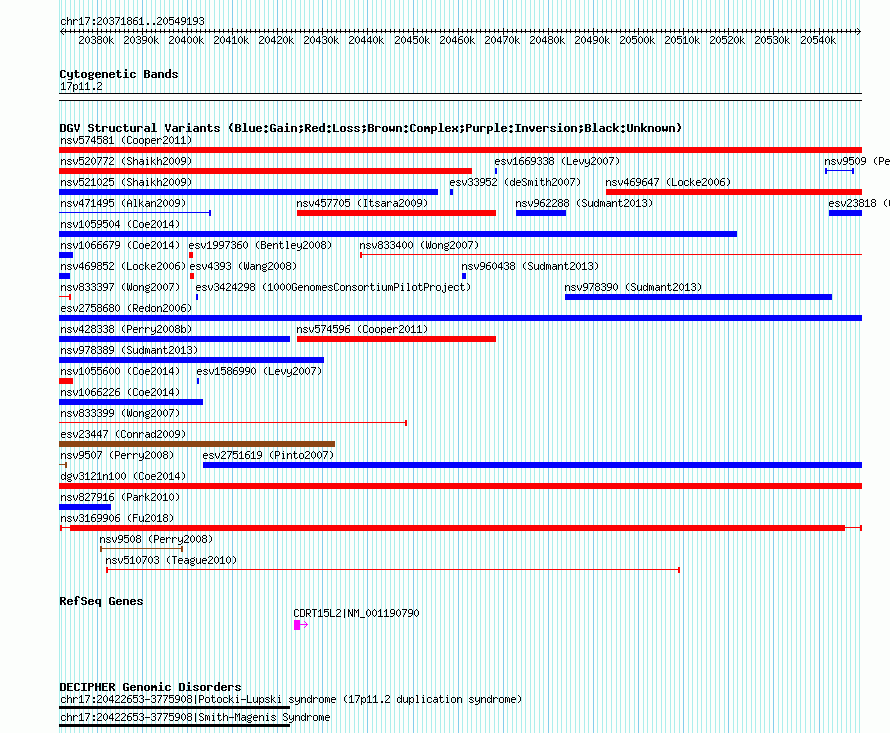This screenshot has width=890, height=733.
Task: Click the 17p11.2 cytogenetic band label
Action: (x=81, y=86)
